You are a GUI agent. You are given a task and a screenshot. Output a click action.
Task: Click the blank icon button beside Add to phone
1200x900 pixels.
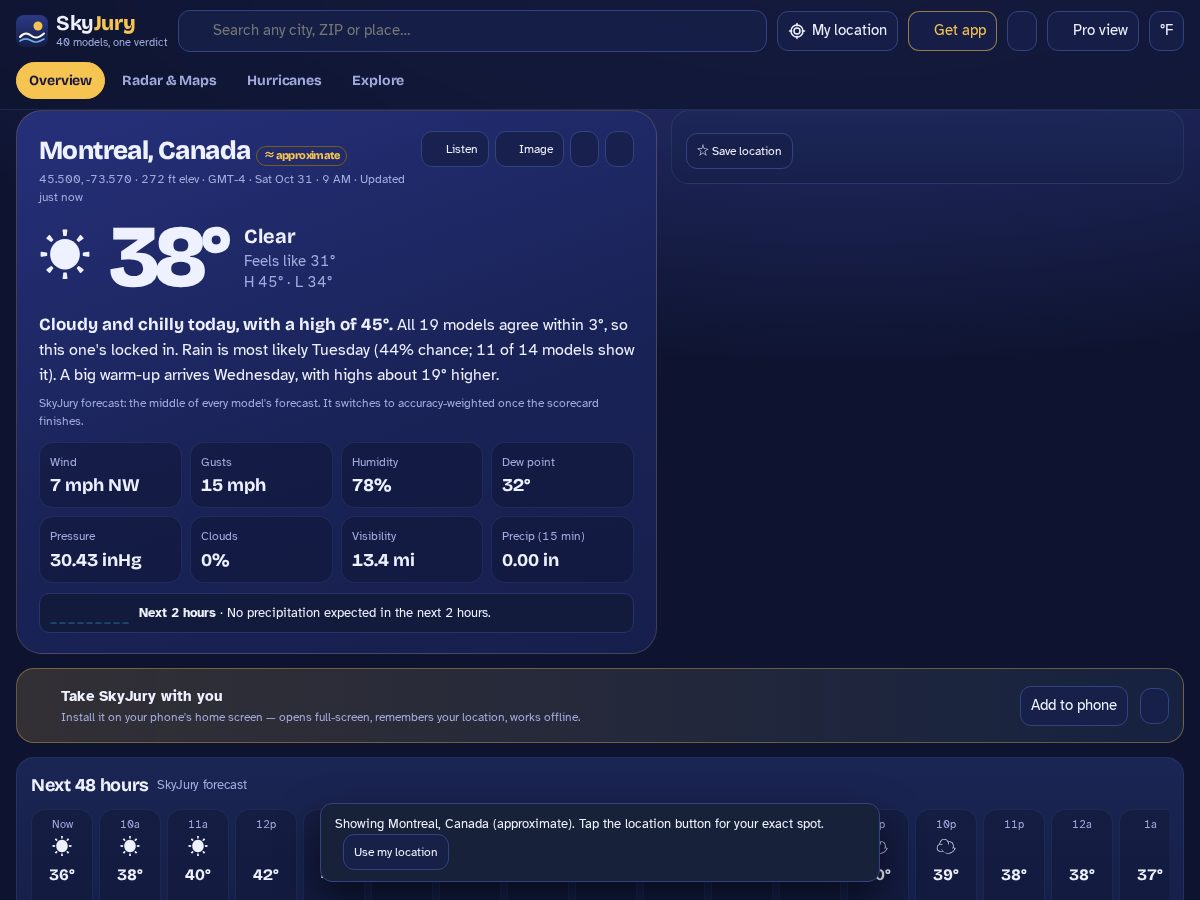1154,706
